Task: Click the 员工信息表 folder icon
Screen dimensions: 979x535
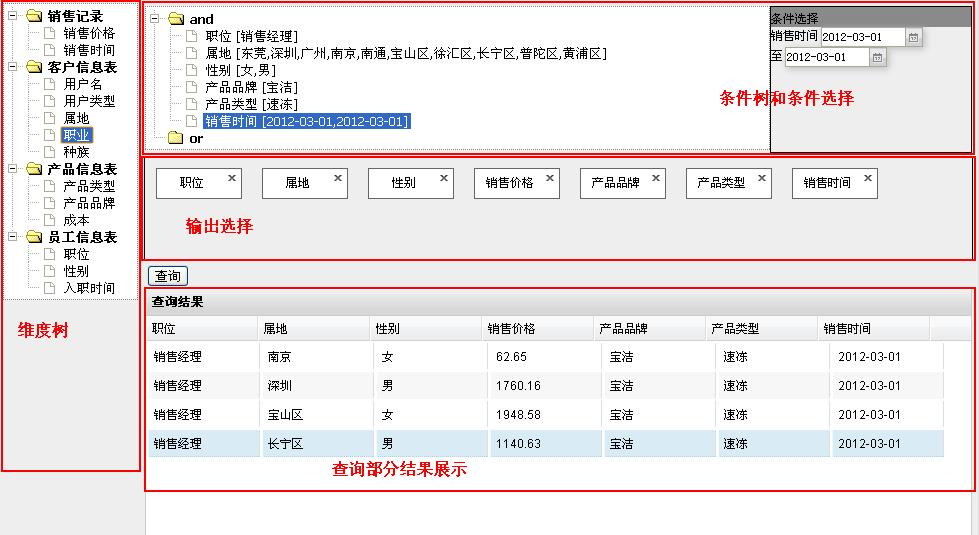Action: point(34,237)
